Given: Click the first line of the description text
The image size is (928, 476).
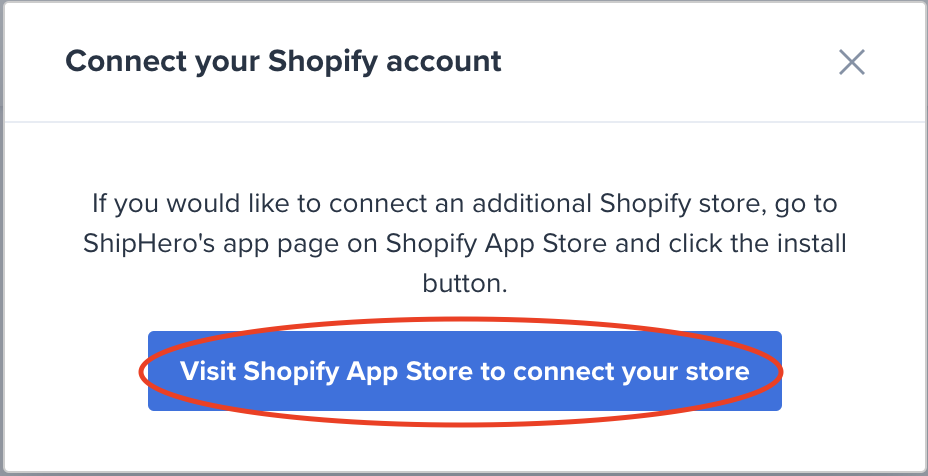Looking at the screenshot, I should tap(464, 204).
